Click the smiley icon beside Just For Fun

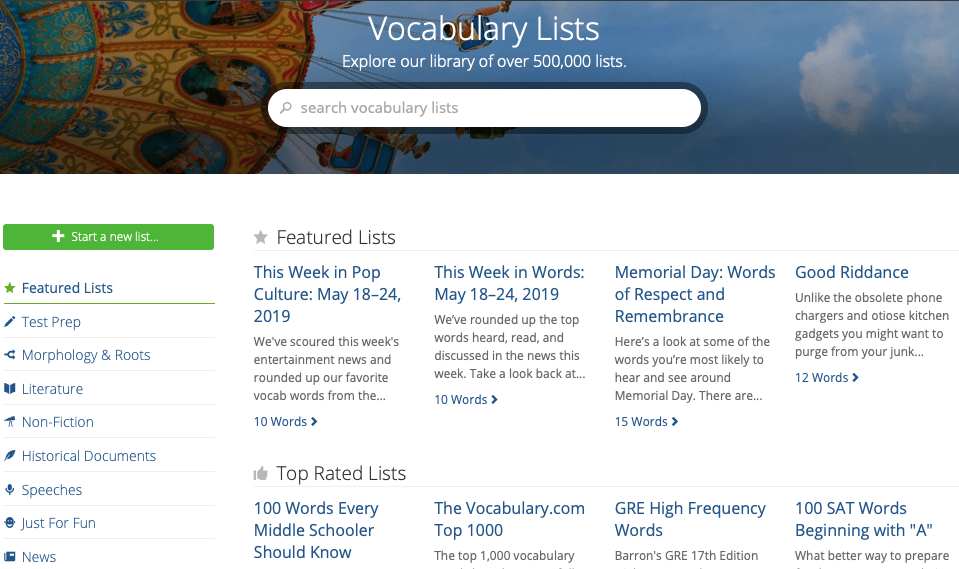(10, 523)
